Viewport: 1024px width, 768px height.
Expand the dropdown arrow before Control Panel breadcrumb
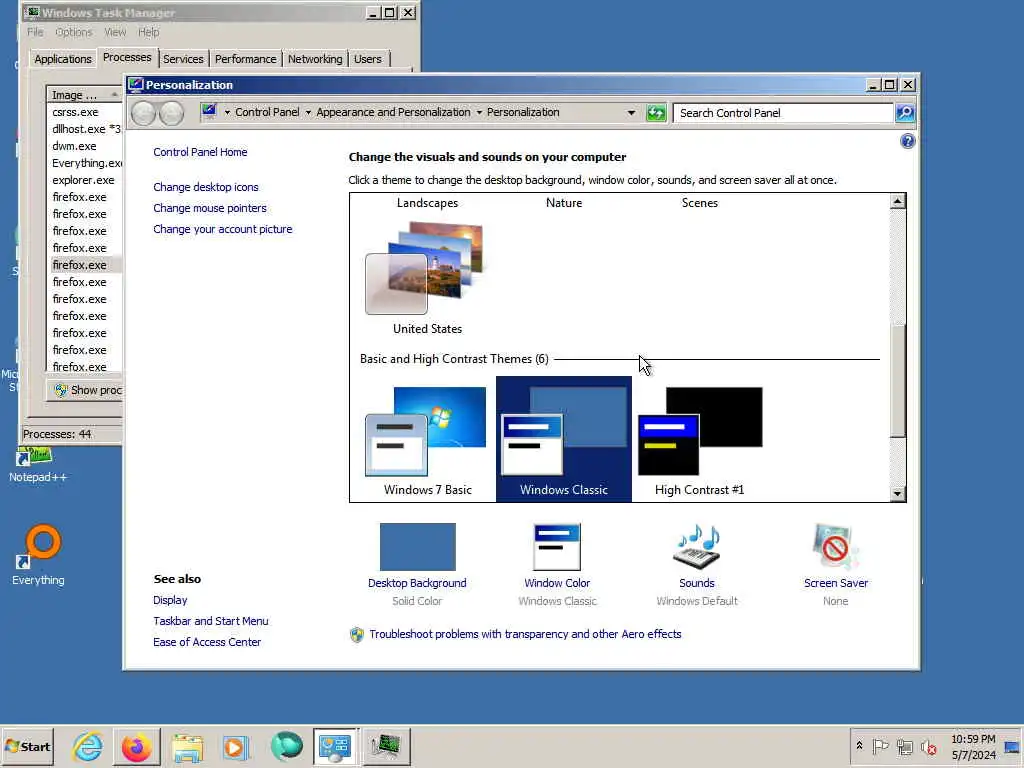227,112
